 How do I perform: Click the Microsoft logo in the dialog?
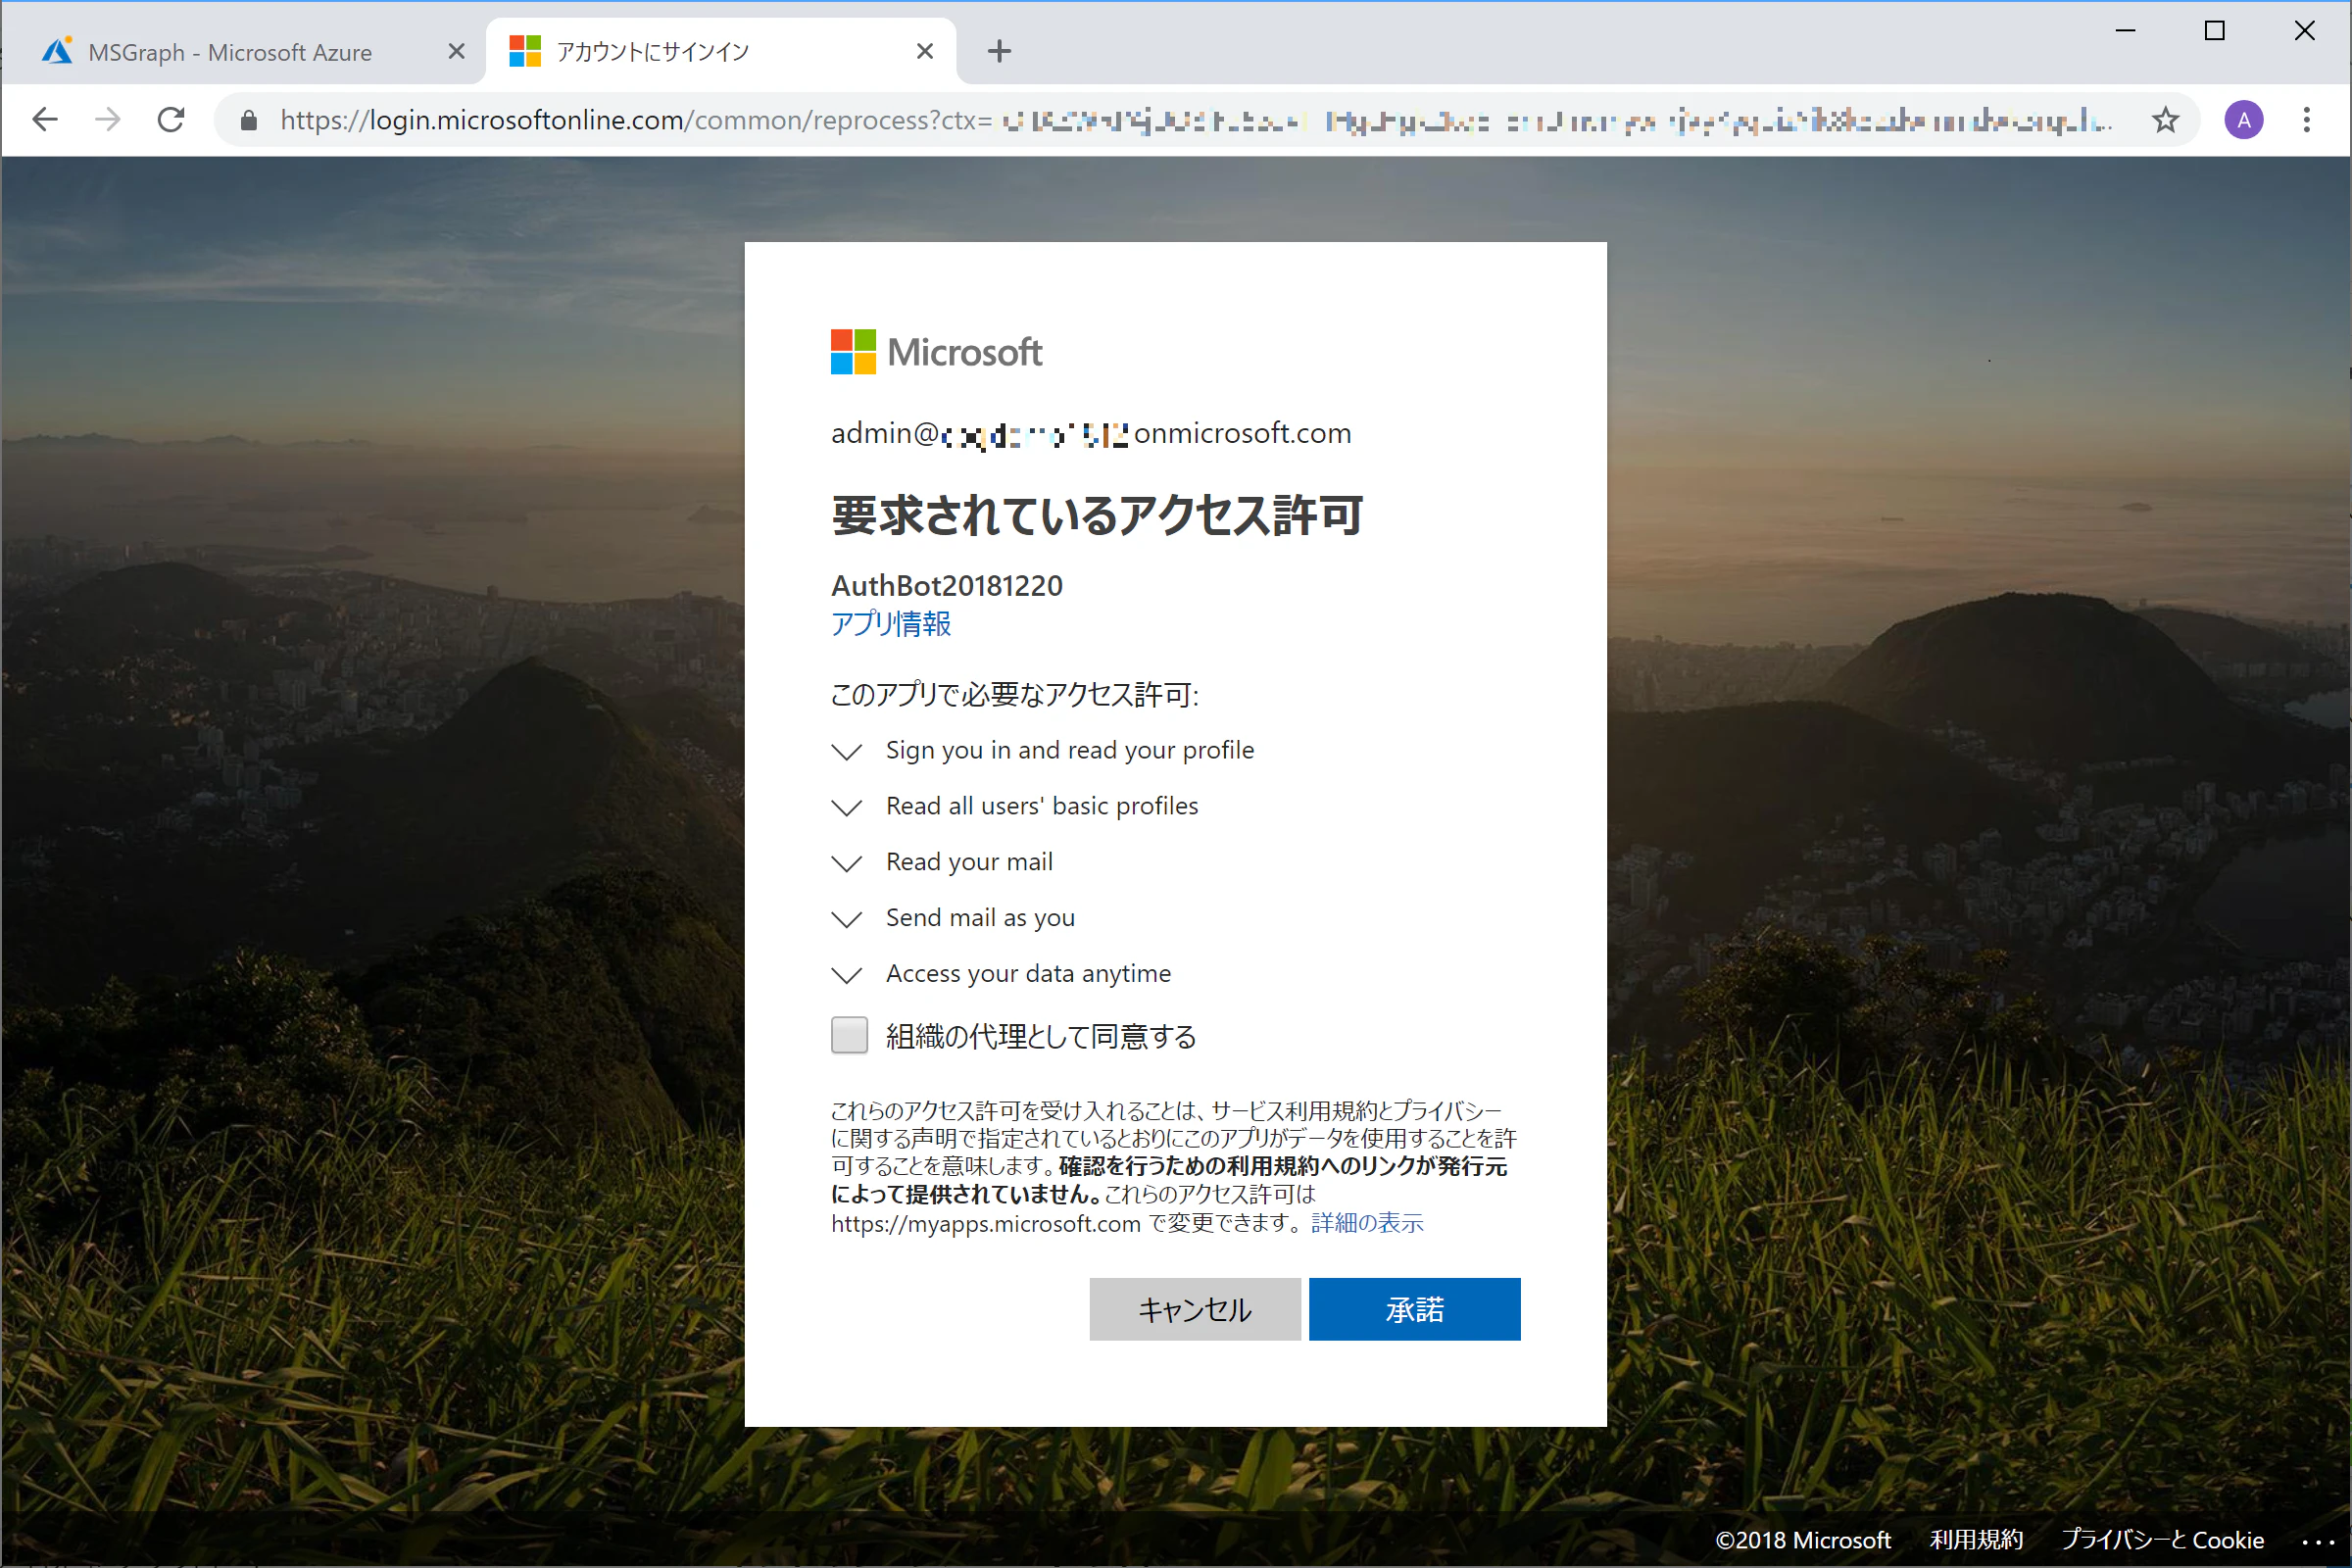pos(936,352)
